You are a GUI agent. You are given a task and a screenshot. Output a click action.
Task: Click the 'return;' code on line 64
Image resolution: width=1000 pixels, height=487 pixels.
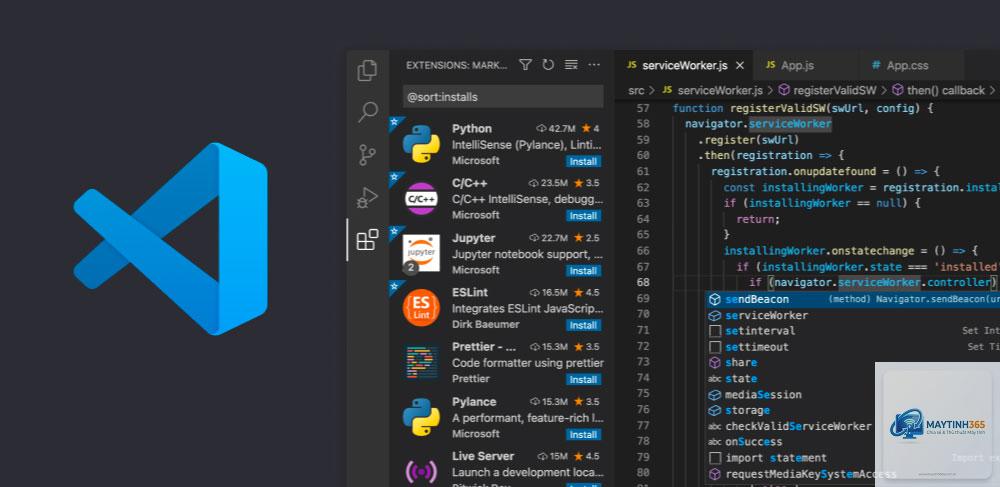click(758, 219)
